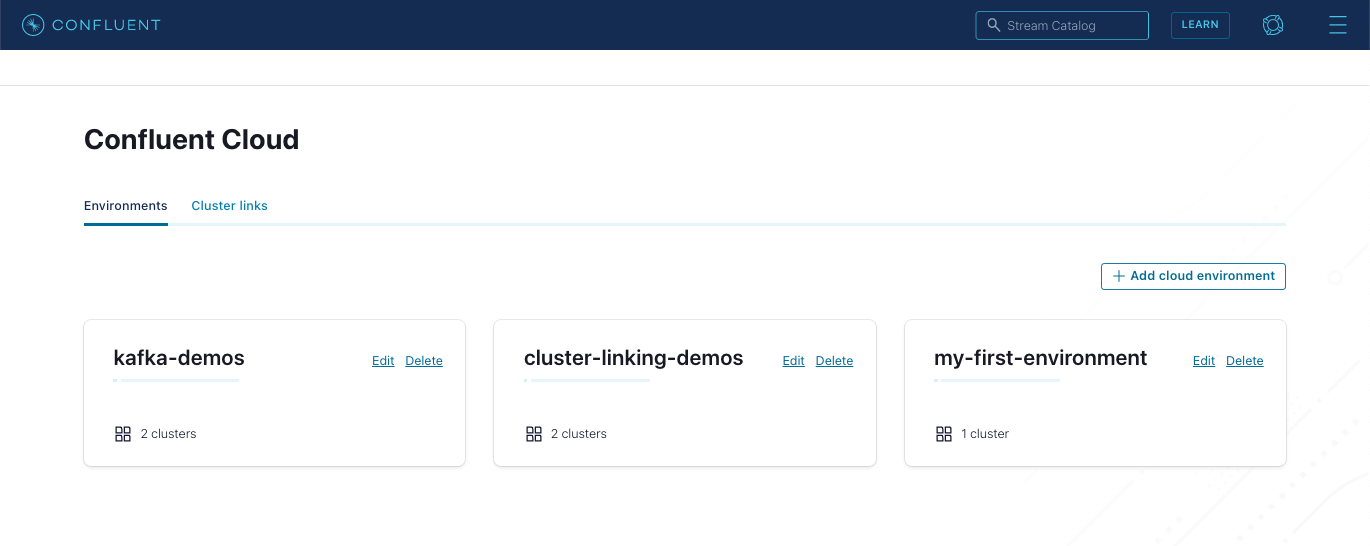
Task: Open the support lifebuoy icon
Action: [1273, 25]
